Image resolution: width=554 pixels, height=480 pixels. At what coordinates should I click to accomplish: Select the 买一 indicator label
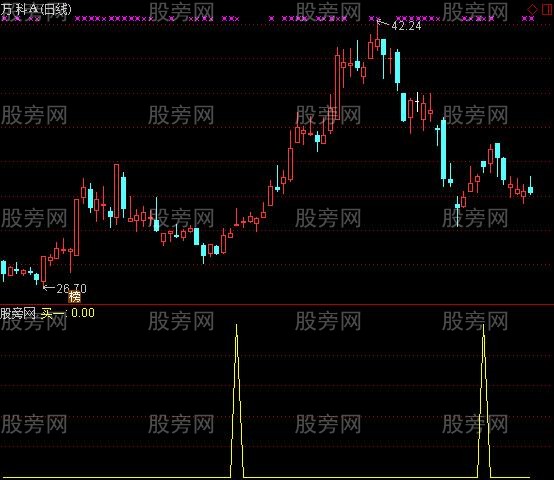point(53,313)
